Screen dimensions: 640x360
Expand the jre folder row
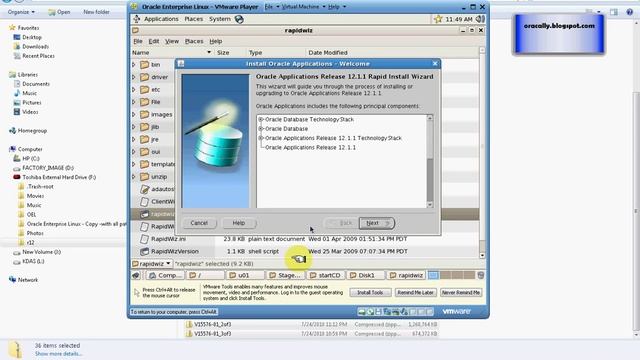click(134, 139)
